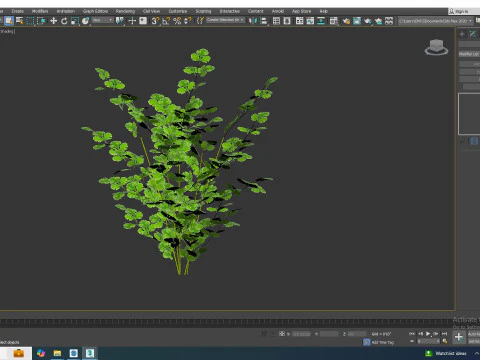The height and width of the screenshot is (360, 480).
Task: Toggle Angle Snap
Action: 166,21
